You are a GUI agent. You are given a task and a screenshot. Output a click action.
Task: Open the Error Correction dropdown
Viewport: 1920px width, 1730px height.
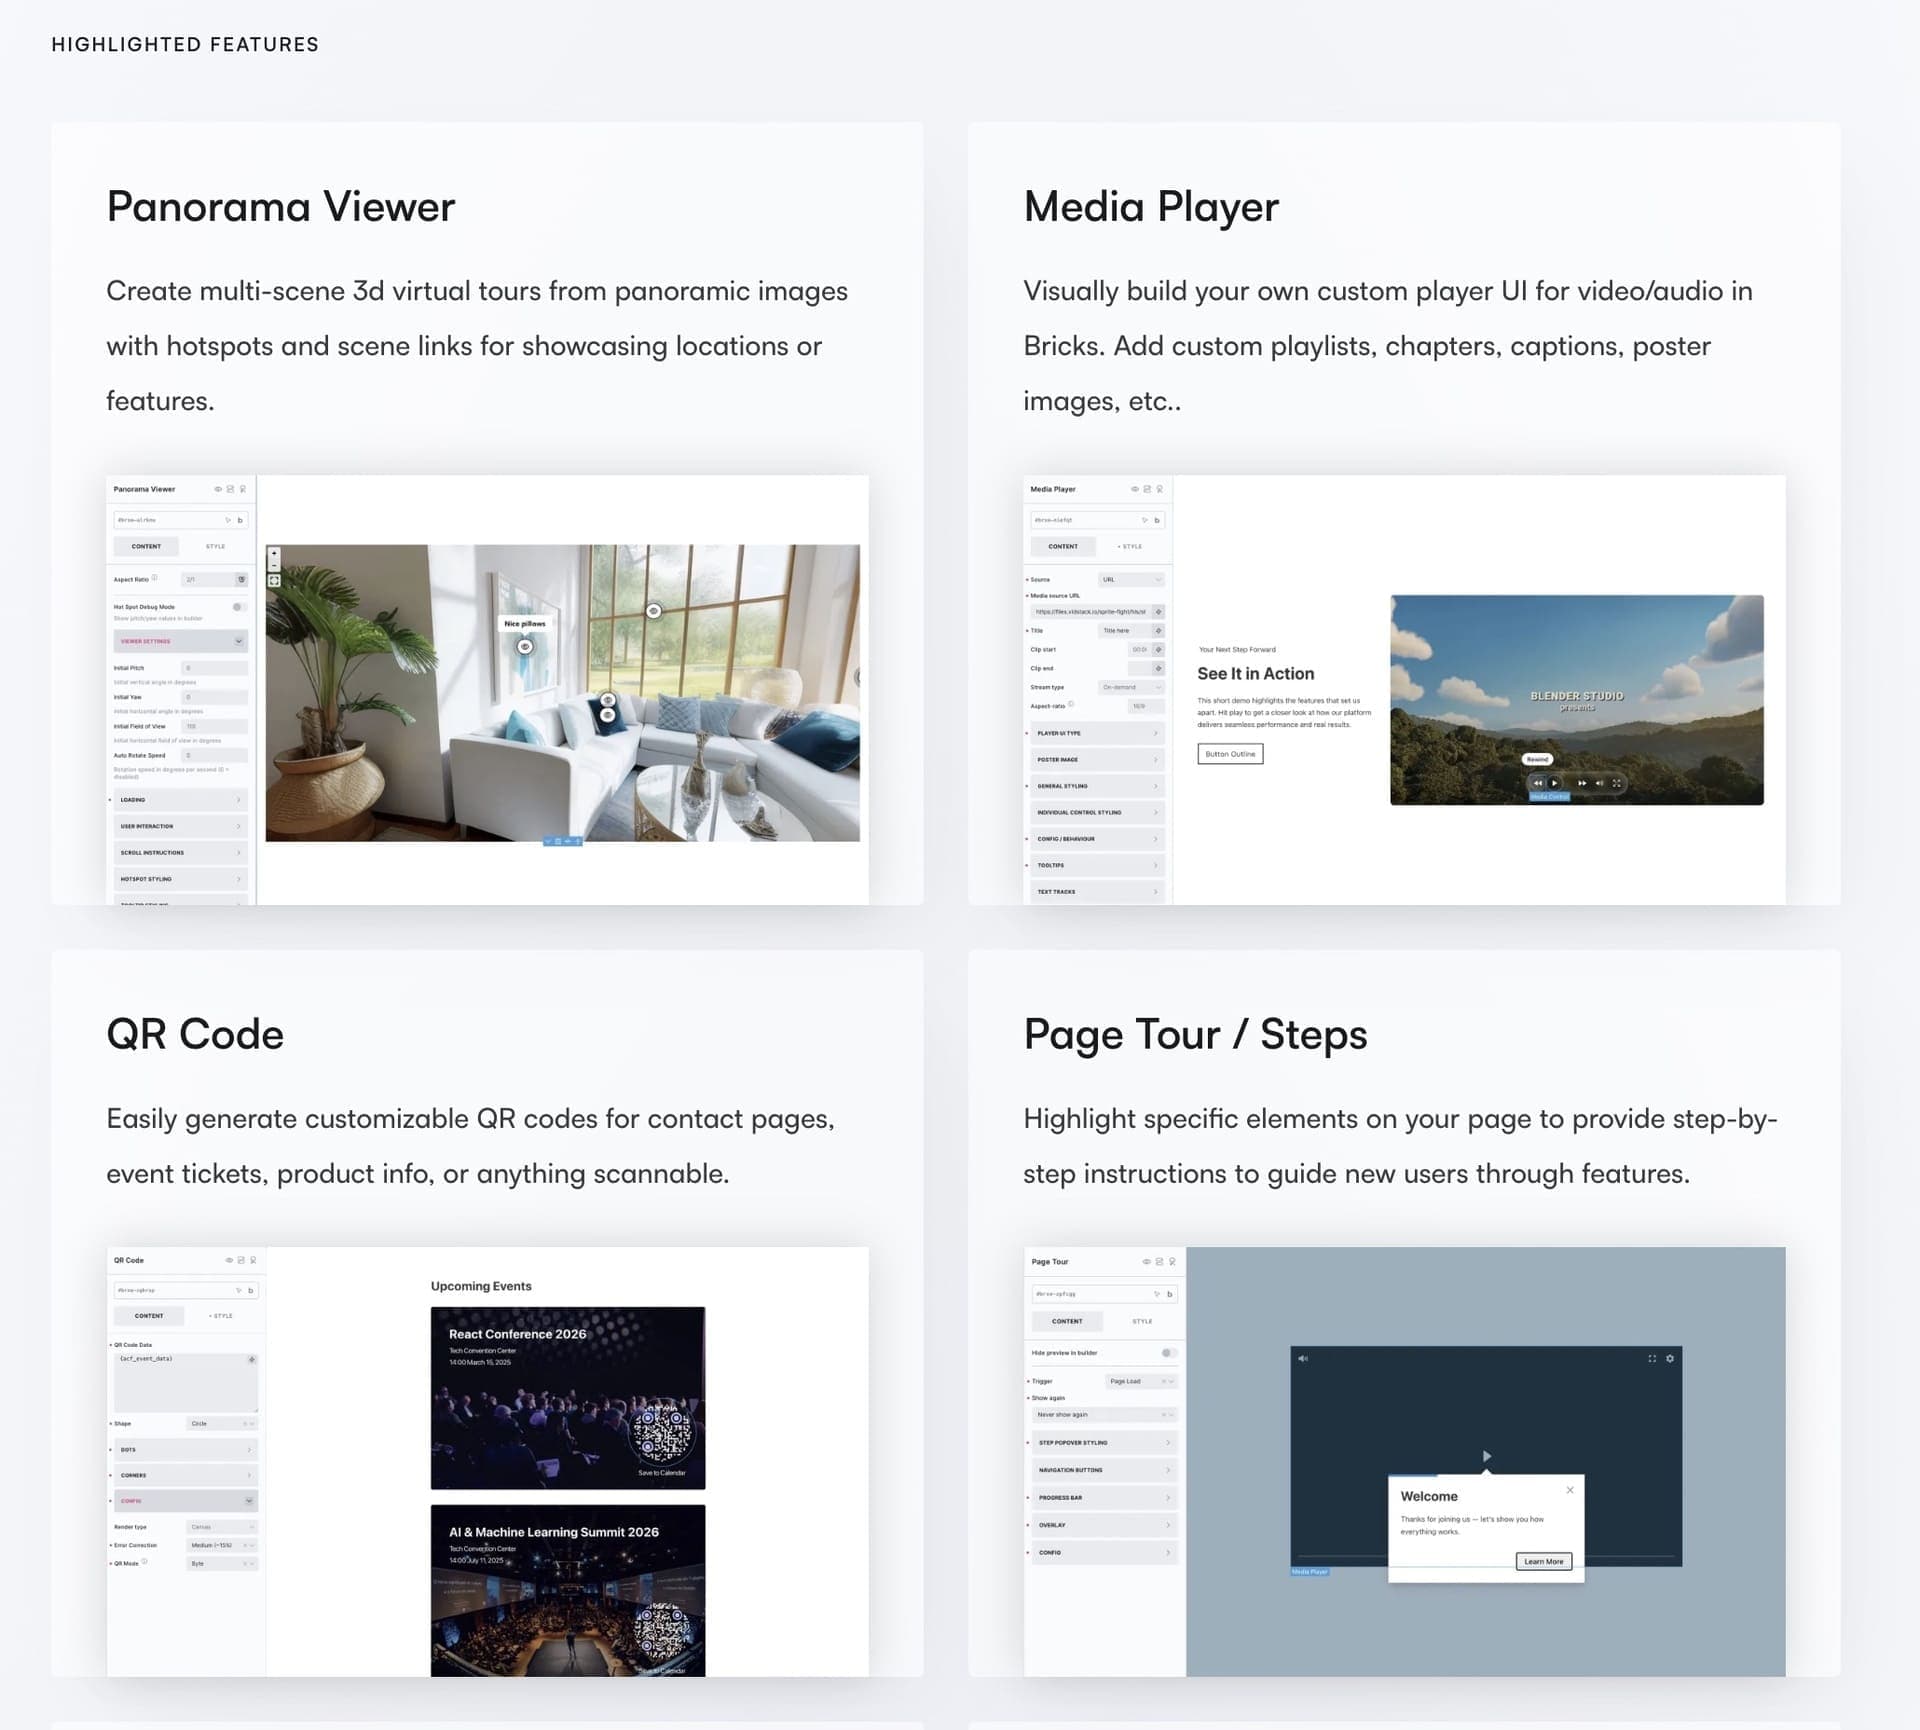[222, 1545]
